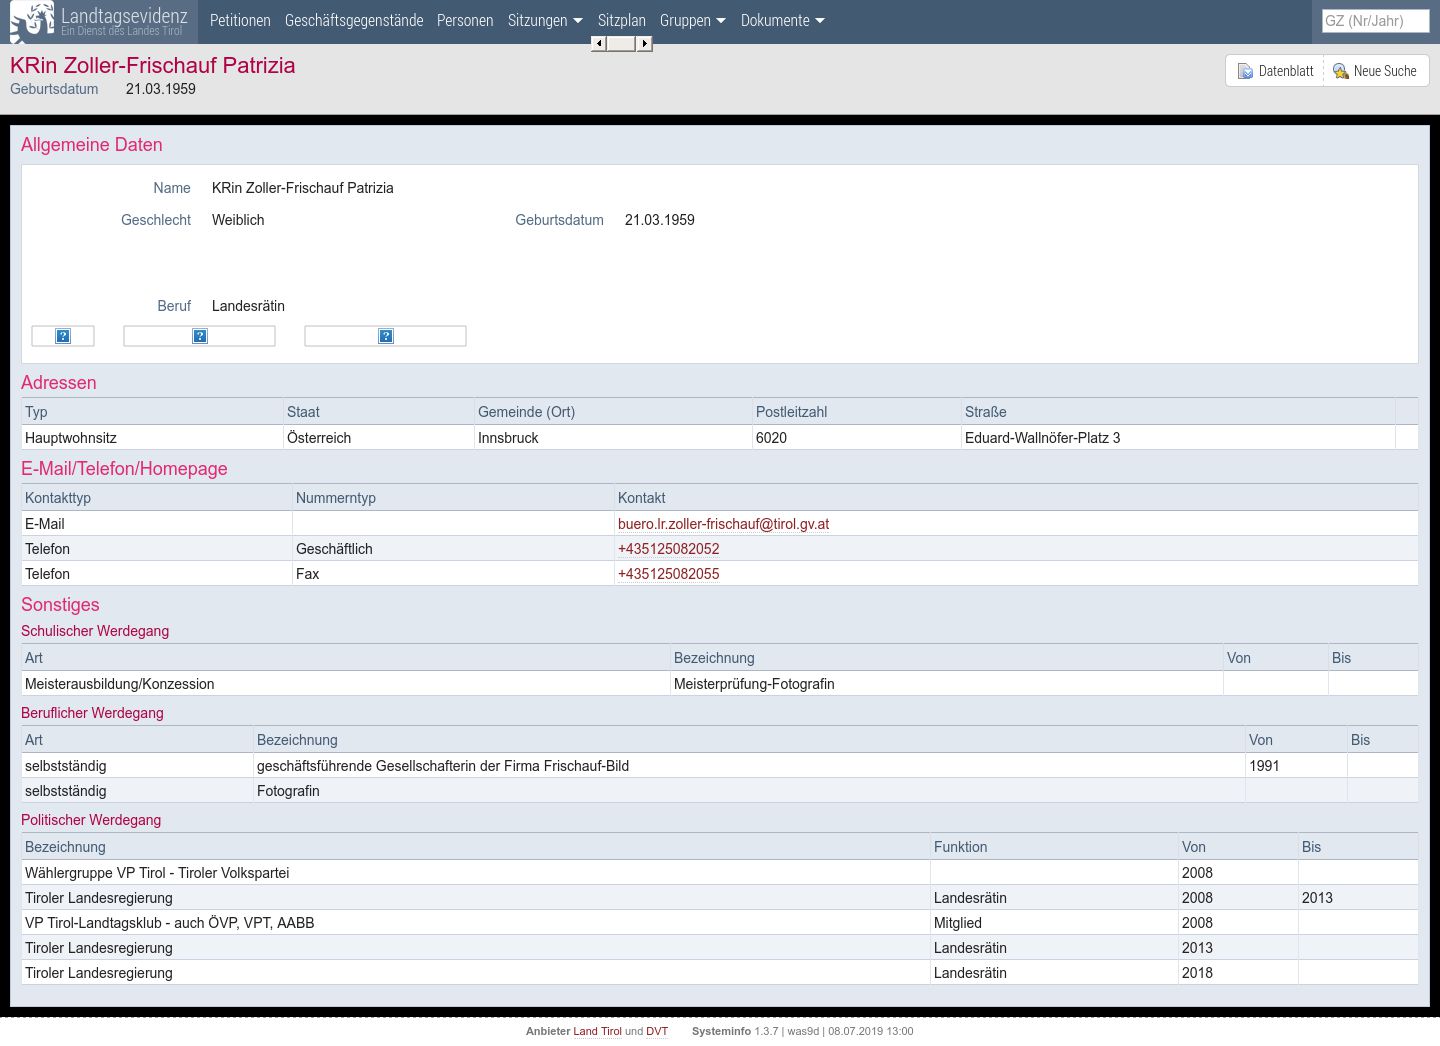Click the Österreich state cell
This screenshot has width=1440, height=1046.
[379, 438]
